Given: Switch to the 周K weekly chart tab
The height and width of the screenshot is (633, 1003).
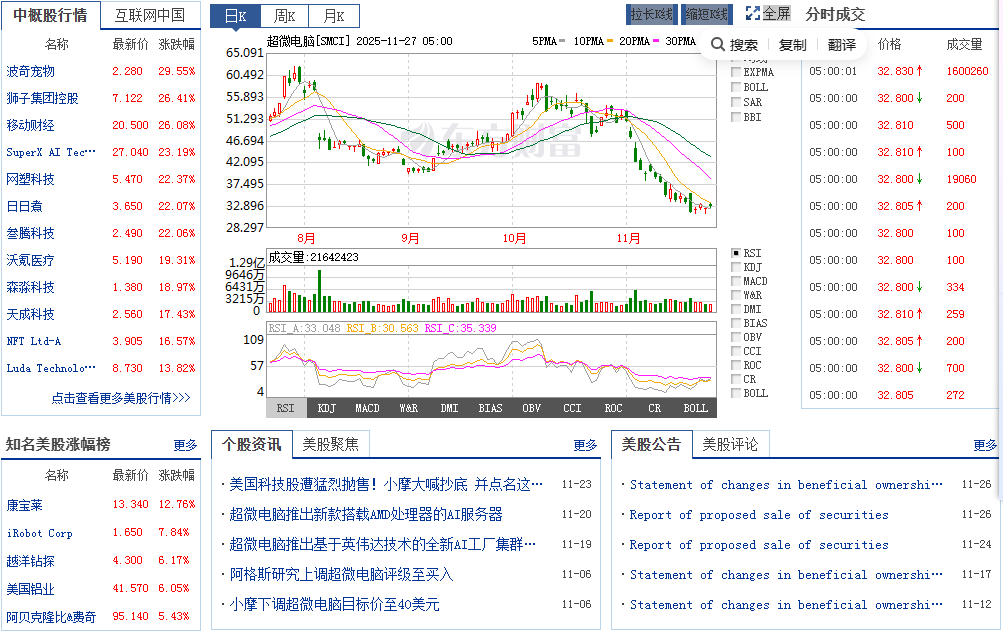Looking at the screenshot, I should tap(285, 16).
